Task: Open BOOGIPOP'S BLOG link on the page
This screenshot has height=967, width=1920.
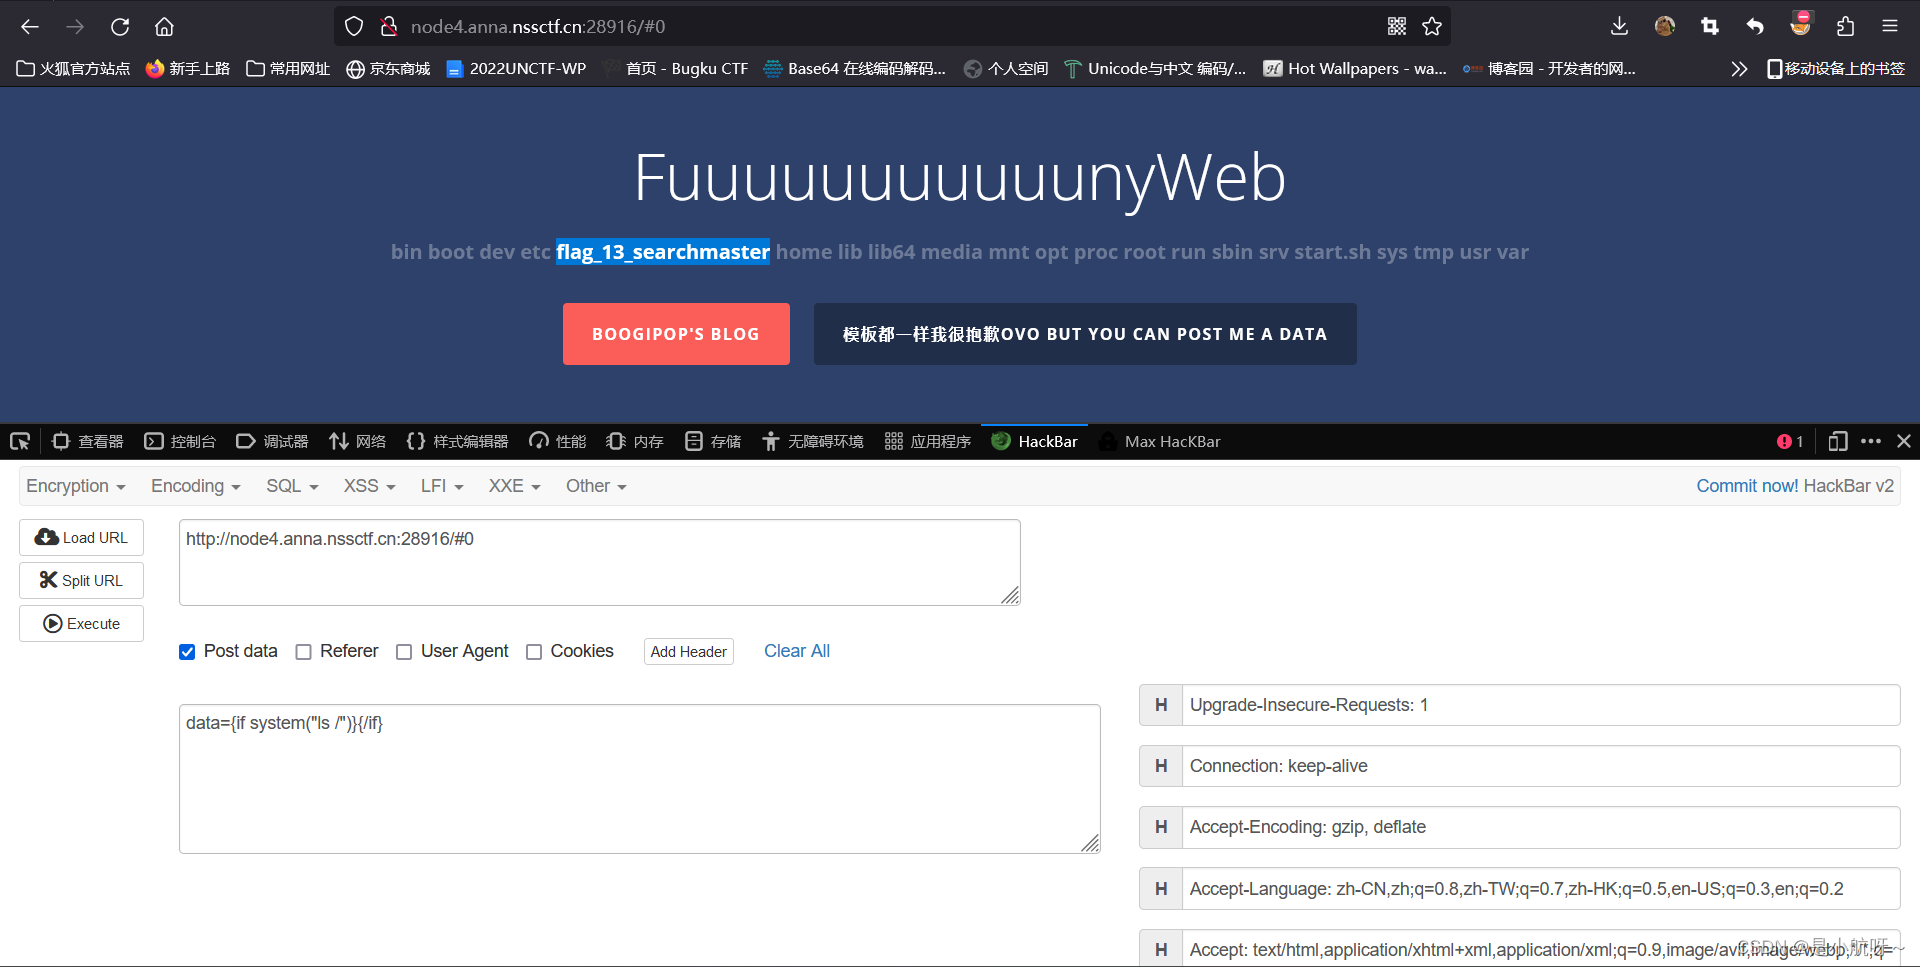Action: (x=676, y=334)
